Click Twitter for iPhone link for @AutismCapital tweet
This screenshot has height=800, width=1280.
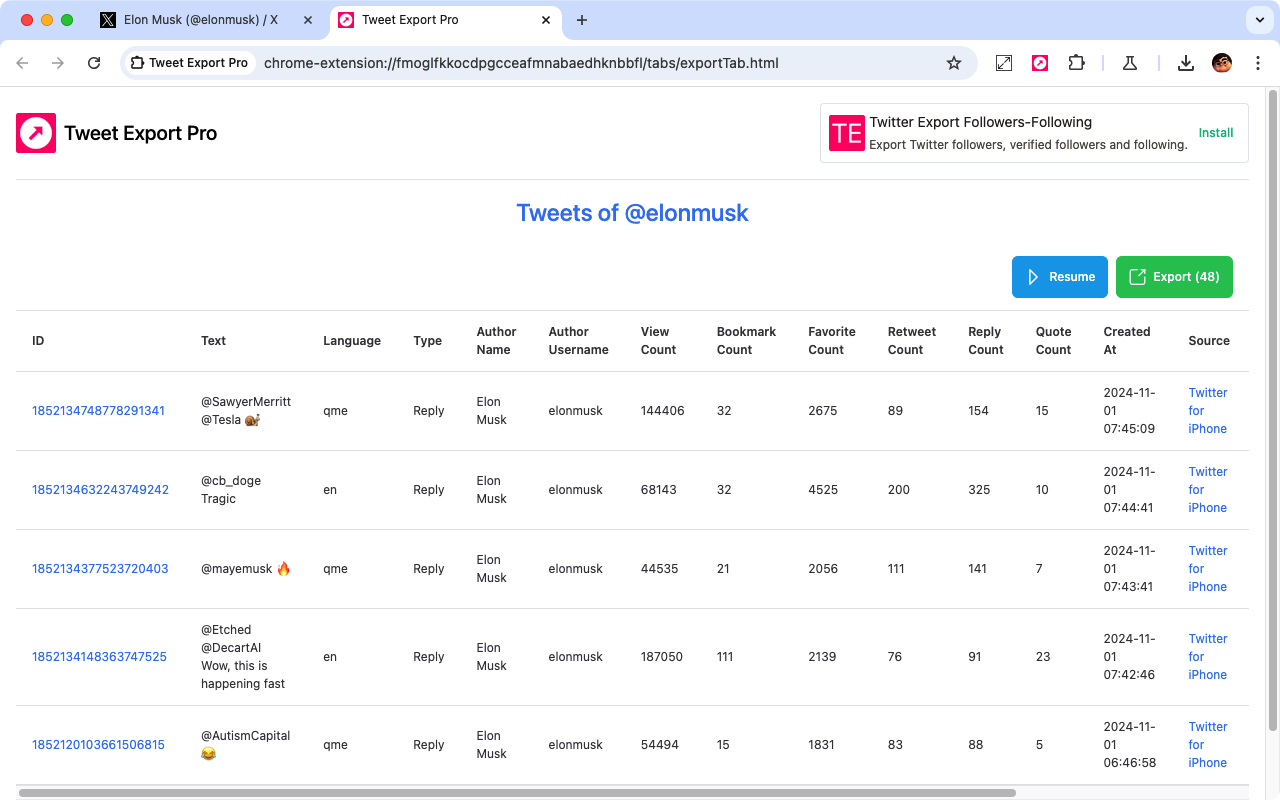tap(1208, 745)
